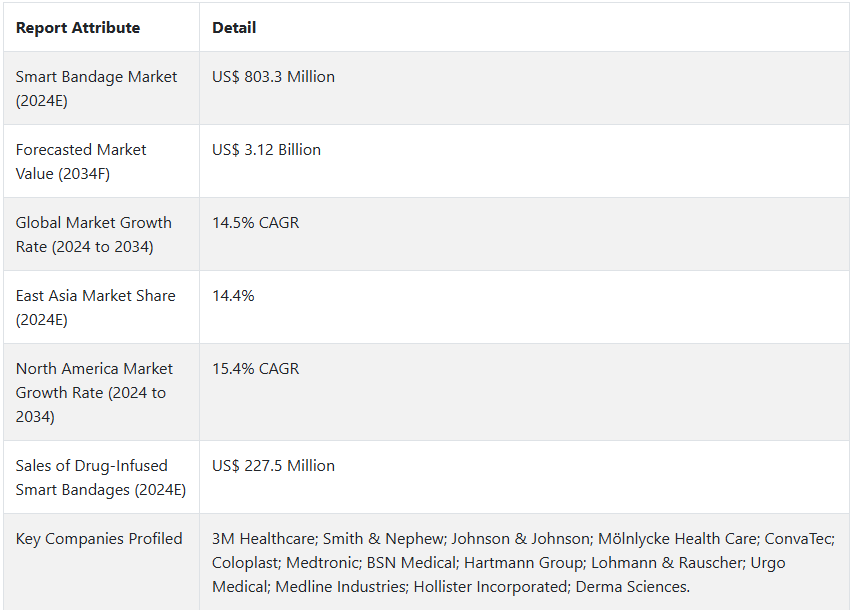852x610 pixels.
Task: Select Forecasted Market Value (2034F) label
Action: pos(81,161)
